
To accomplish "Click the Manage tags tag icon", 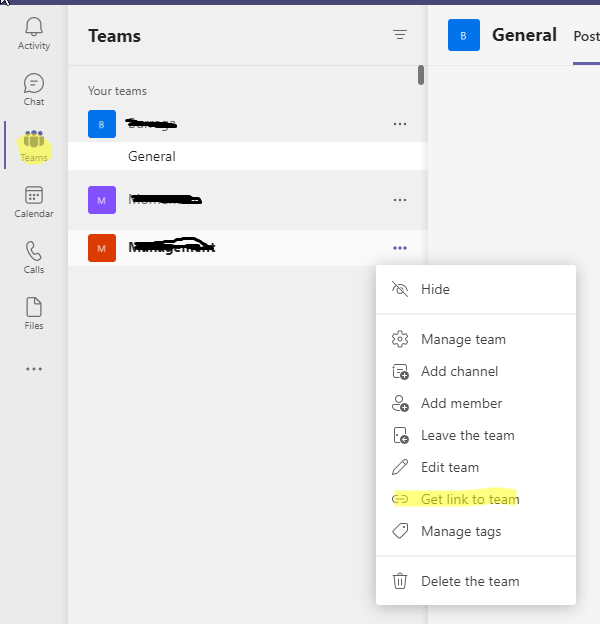I will click(400, 531).
